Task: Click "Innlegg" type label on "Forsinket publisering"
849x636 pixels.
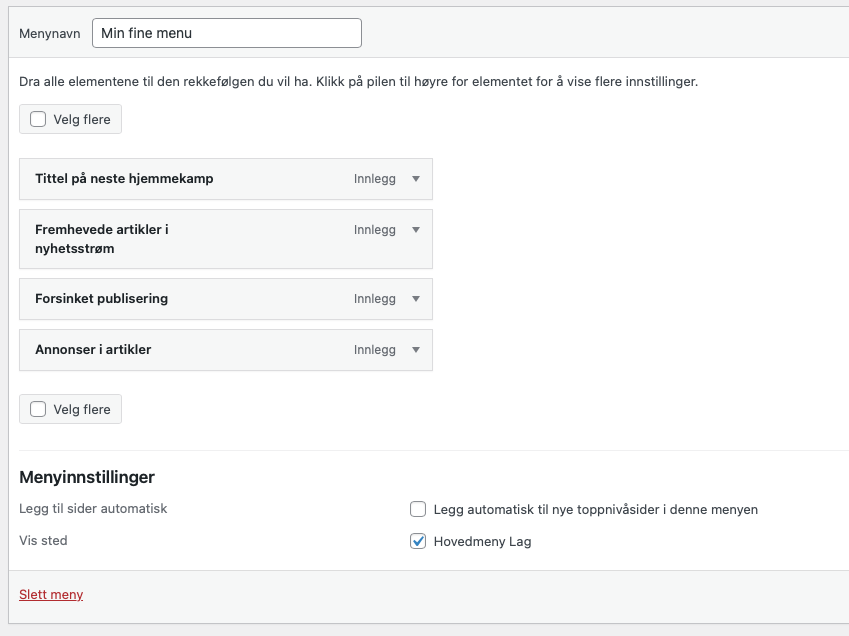Action: 375,299
